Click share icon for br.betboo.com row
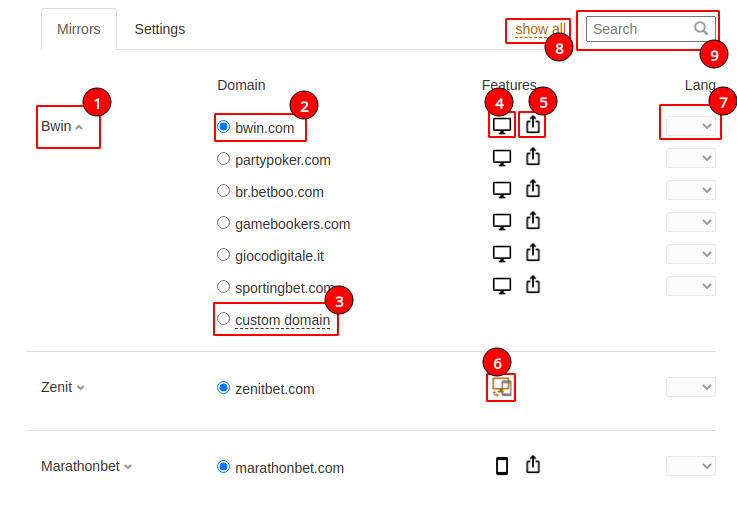 click(x=533, y=188)
